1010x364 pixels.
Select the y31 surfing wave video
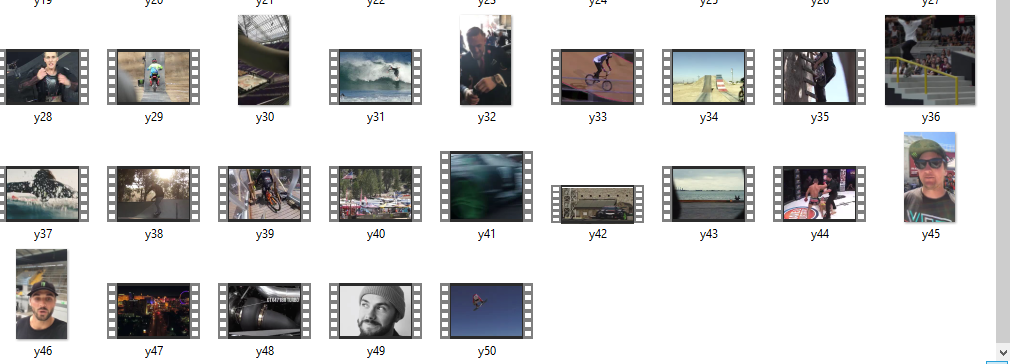click(376, 77)
